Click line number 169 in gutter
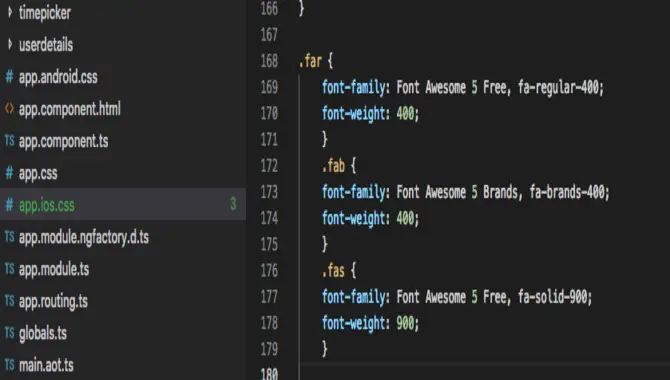Image resolution: width=670 pixels, height=380 pixels. click(x=269, y=87)
